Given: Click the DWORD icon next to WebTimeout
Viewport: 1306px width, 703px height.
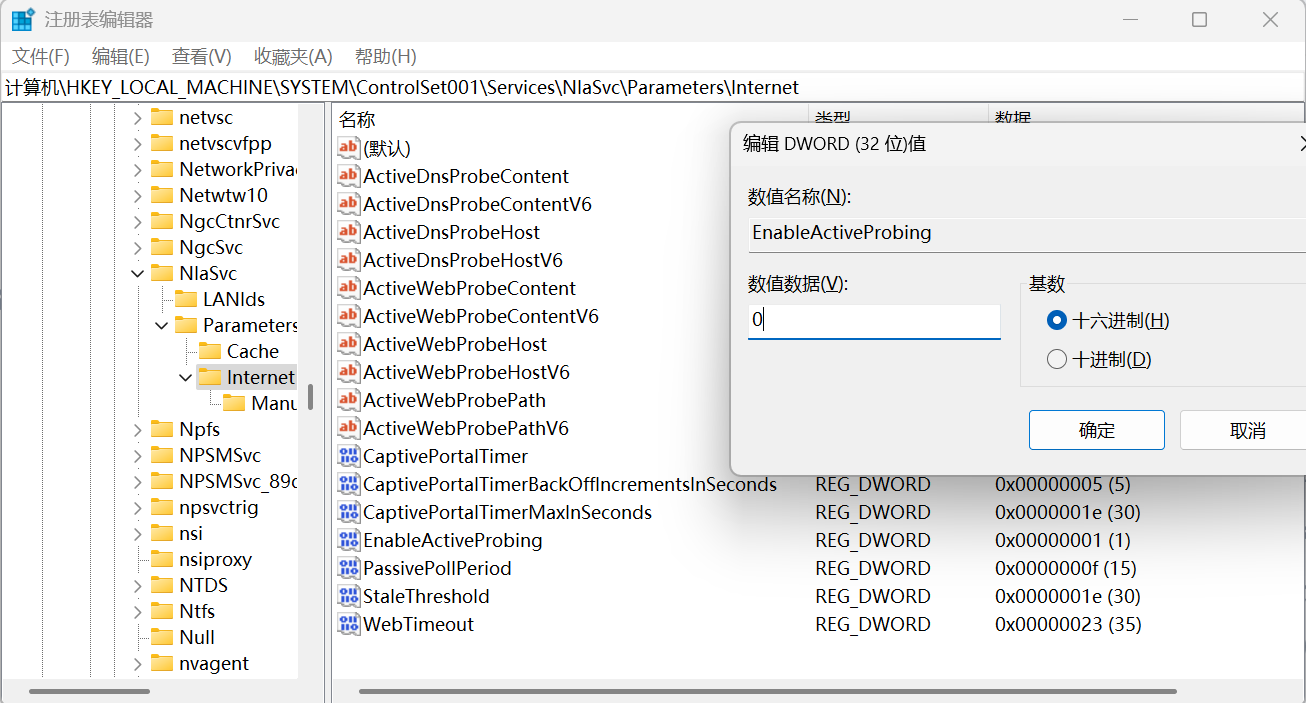Looking at the screenshot, I should pos(348,624).
